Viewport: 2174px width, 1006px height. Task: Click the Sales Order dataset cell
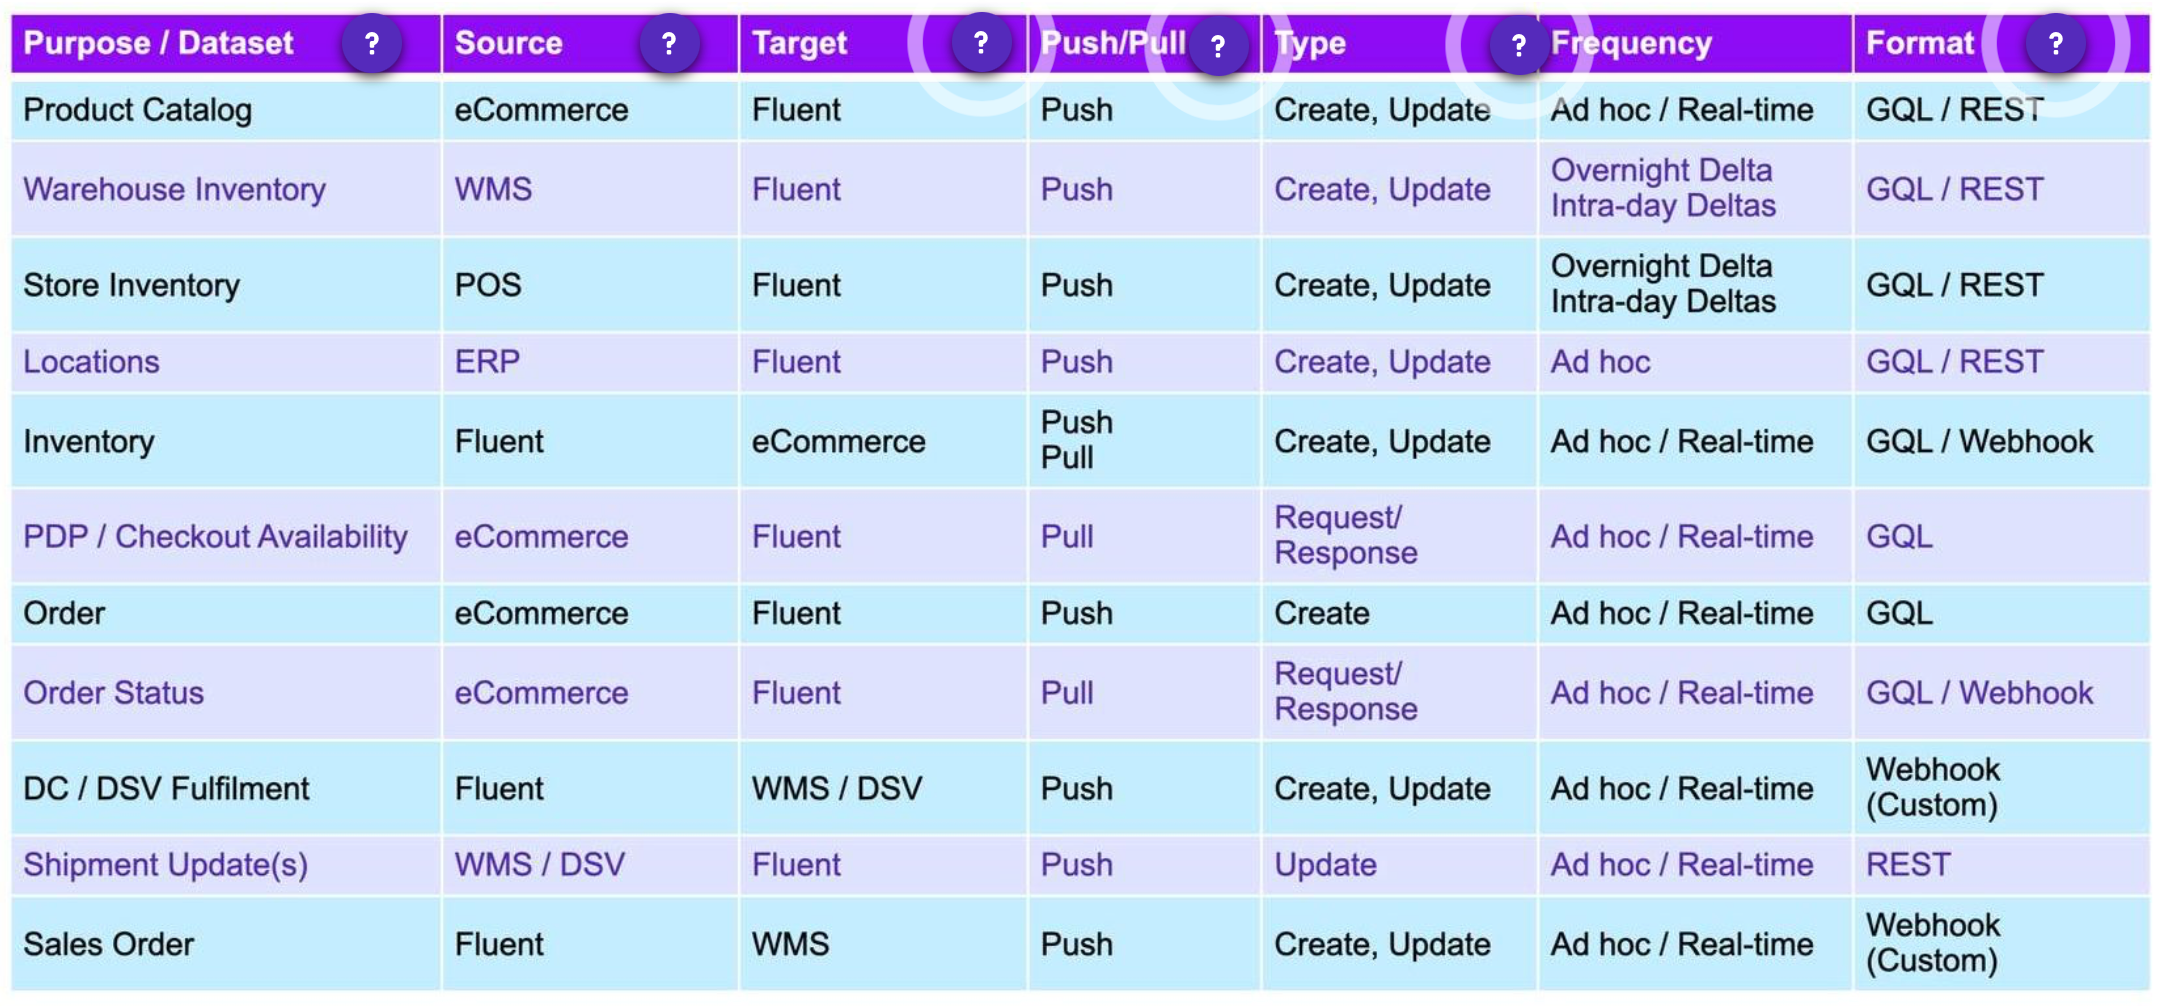(x=108, y=945)
